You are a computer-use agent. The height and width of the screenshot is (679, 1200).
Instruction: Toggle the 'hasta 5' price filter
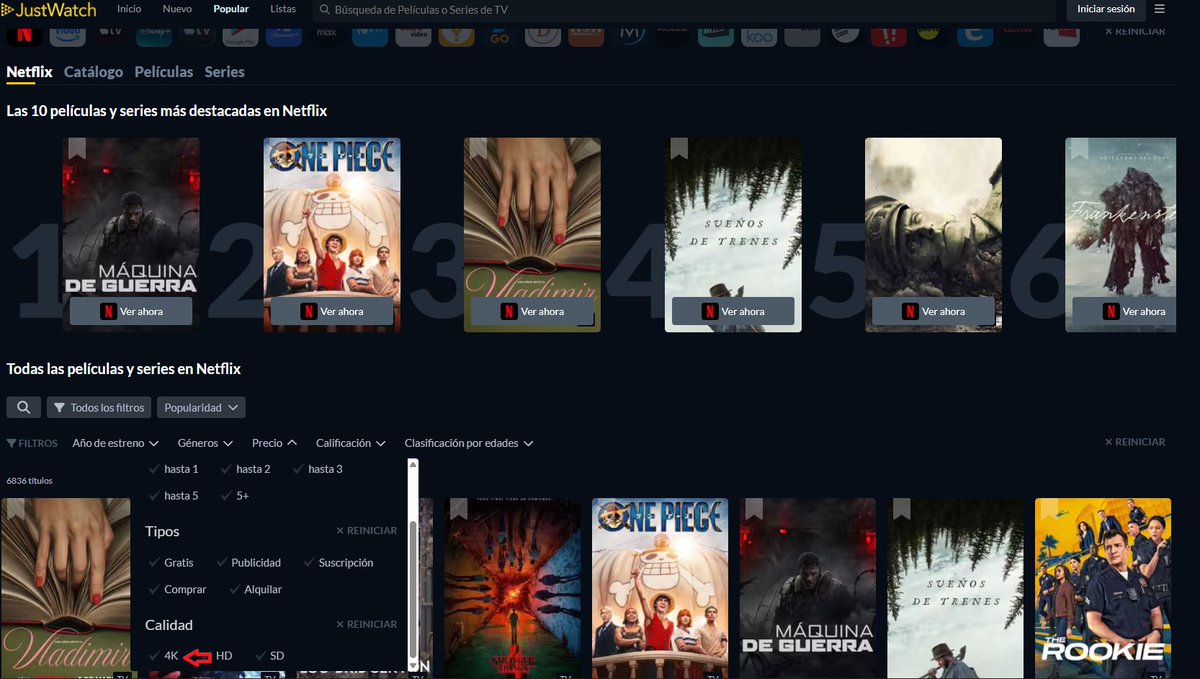click(173, 496)
